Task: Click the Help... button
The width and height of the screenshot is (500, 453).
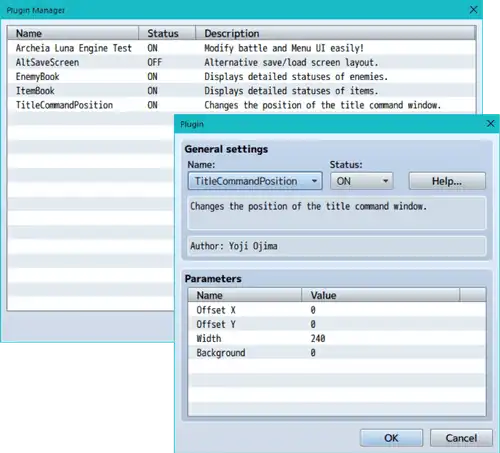Action: pos(447,181)
